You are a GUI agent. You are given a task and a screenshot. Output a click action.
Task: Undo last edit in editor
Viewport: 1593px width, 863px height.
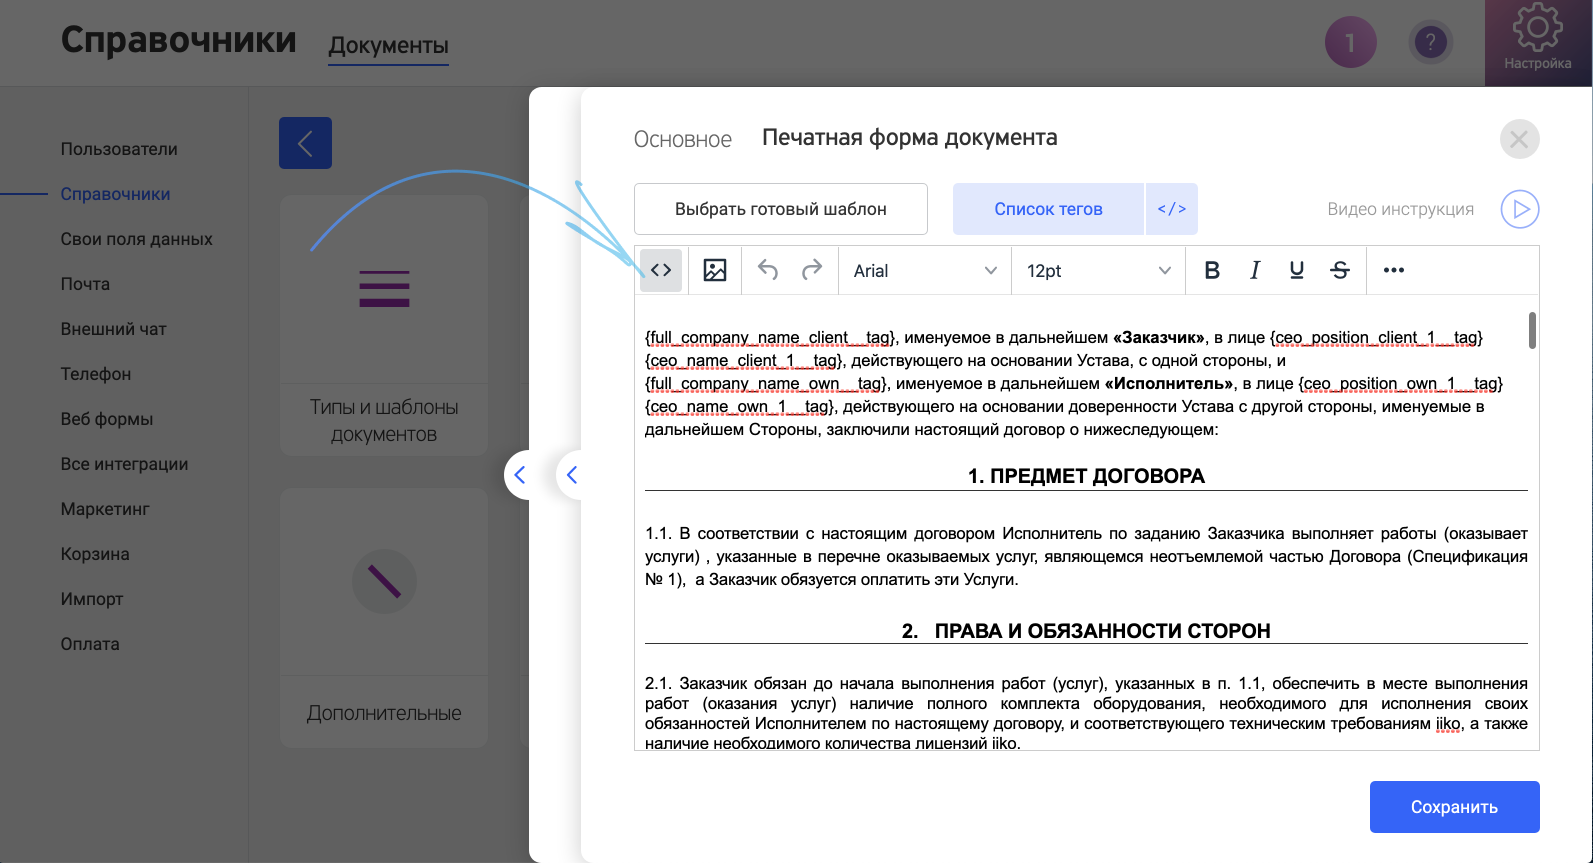pos(768,270)
